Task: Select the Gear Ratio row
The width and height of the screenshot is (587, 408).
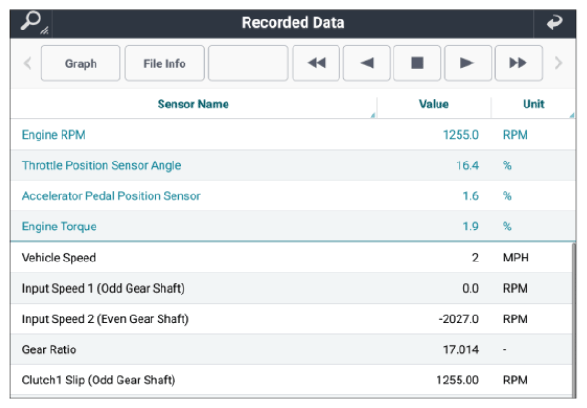Action: 291,350
